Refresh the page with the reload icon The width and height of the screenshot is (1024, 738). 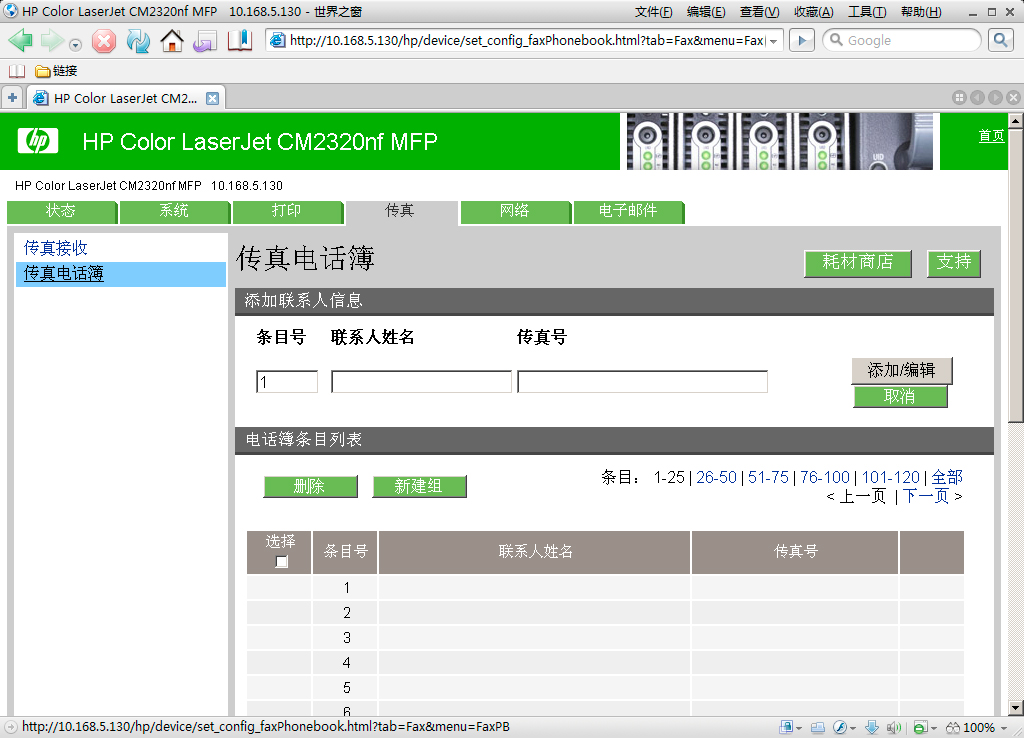tap(138, 41)
